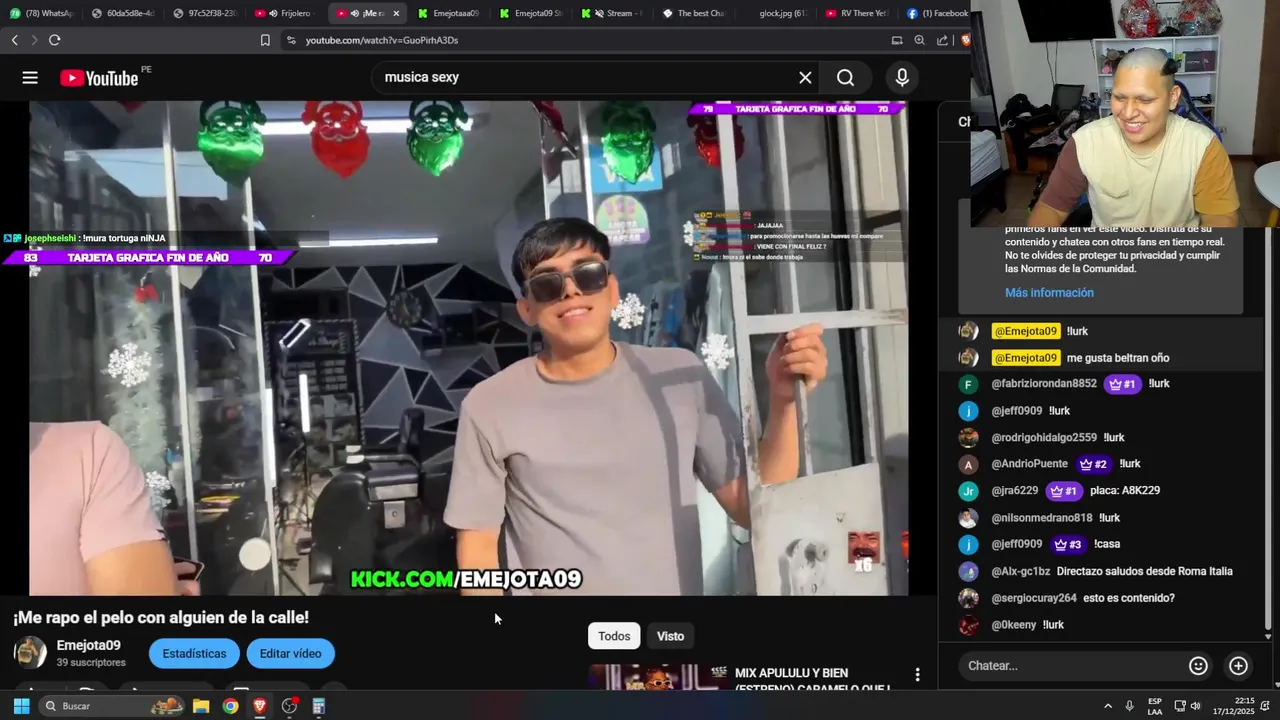Open network and volume quick settings
This screenshot has height=720, width=1280.
(x=1187, y=706)
